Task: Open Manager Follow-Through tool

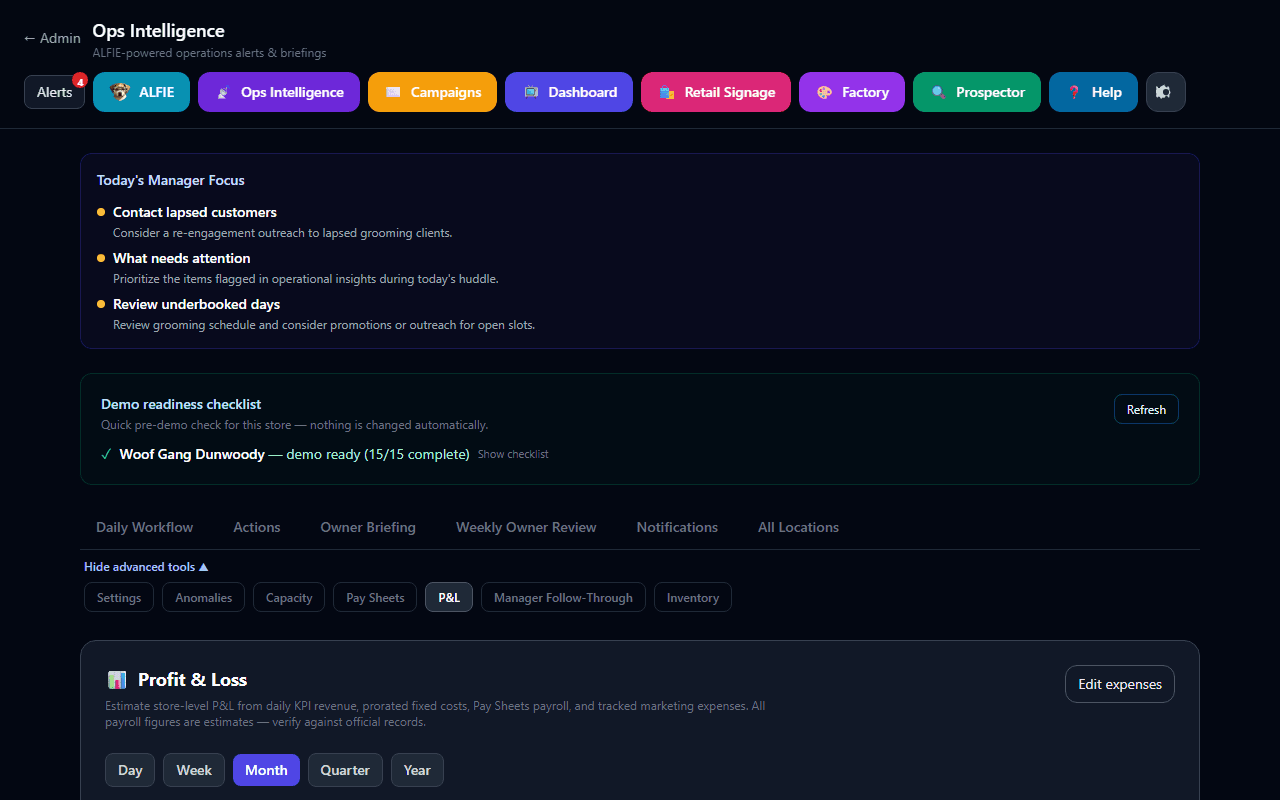Action: (563, 597)
